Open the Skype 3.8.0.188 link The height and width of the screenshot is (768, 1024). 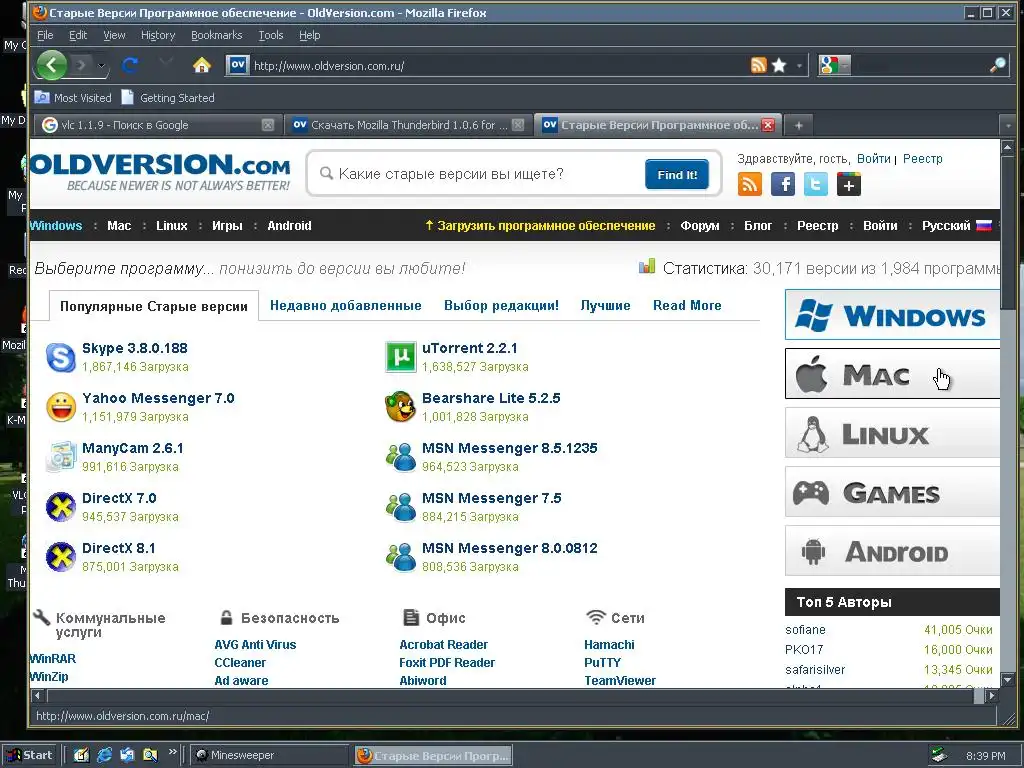[x=135, y=348]
